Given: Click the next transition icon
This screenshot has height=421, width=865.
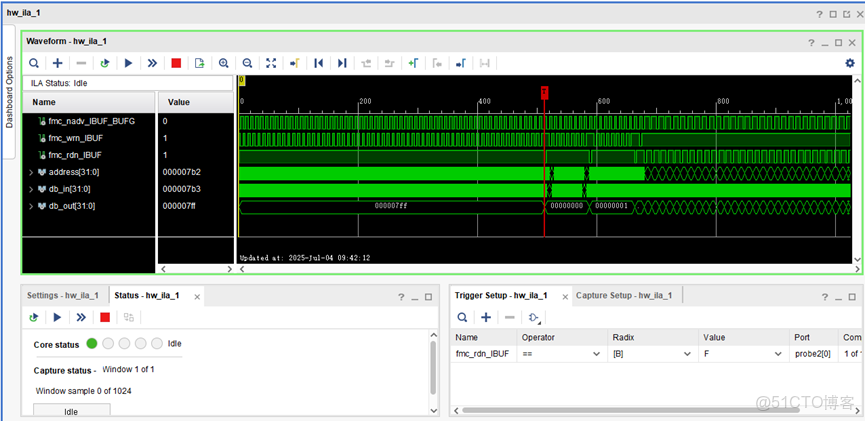Looking at the screenshot, I should click(389, 63).
